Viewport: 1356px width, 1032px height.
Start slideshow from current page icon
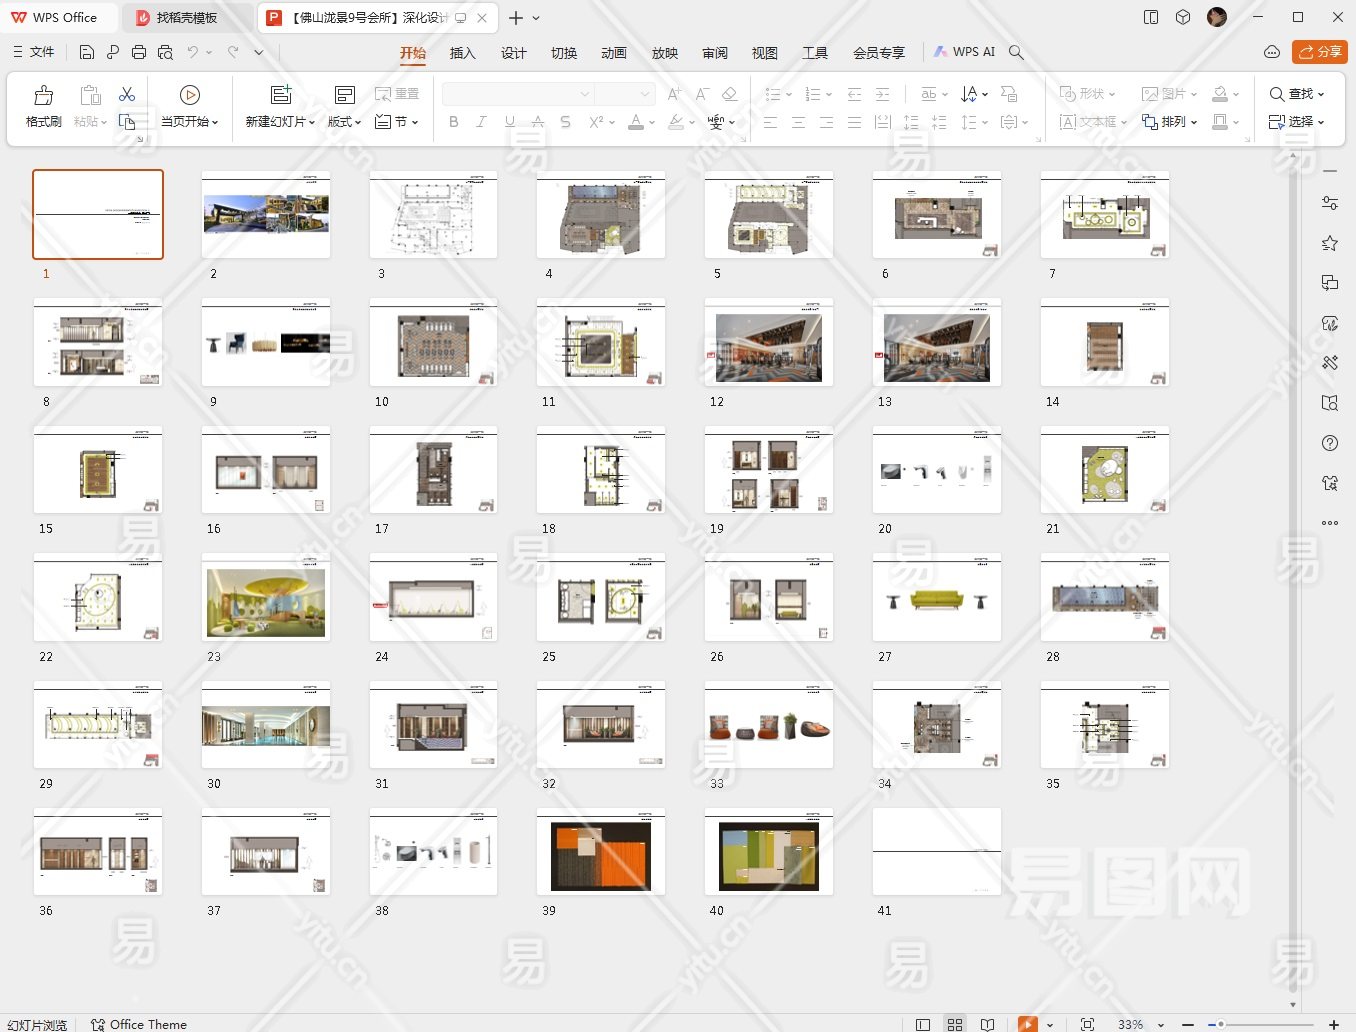(189, 95)
